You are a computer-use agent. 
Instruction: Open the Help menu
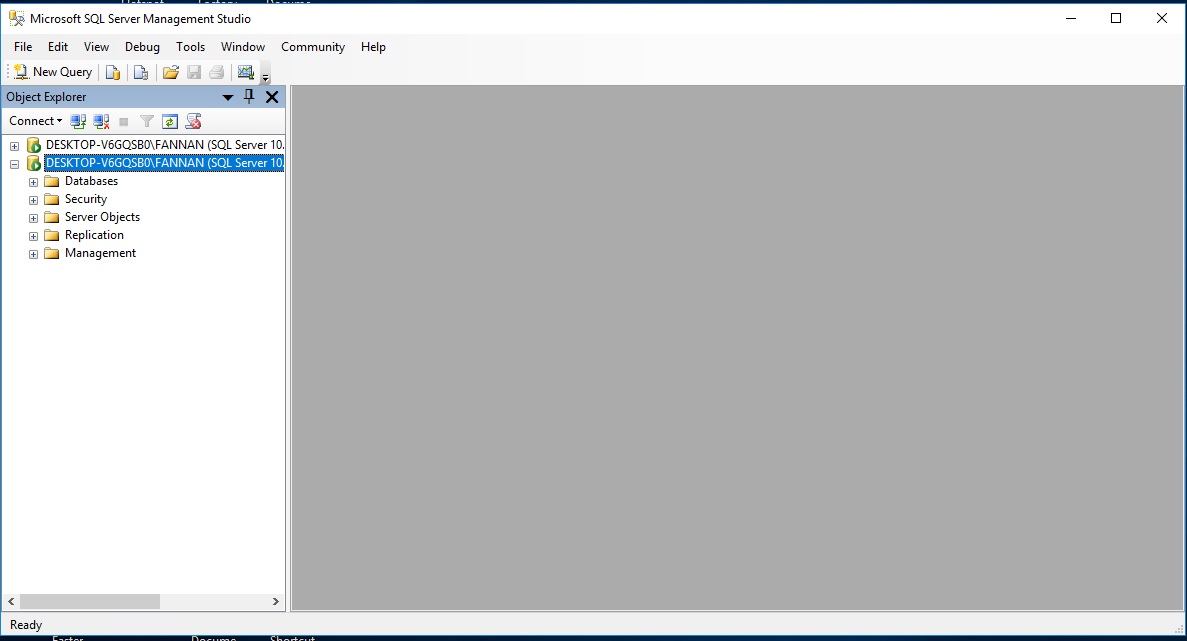click(373, 47)
